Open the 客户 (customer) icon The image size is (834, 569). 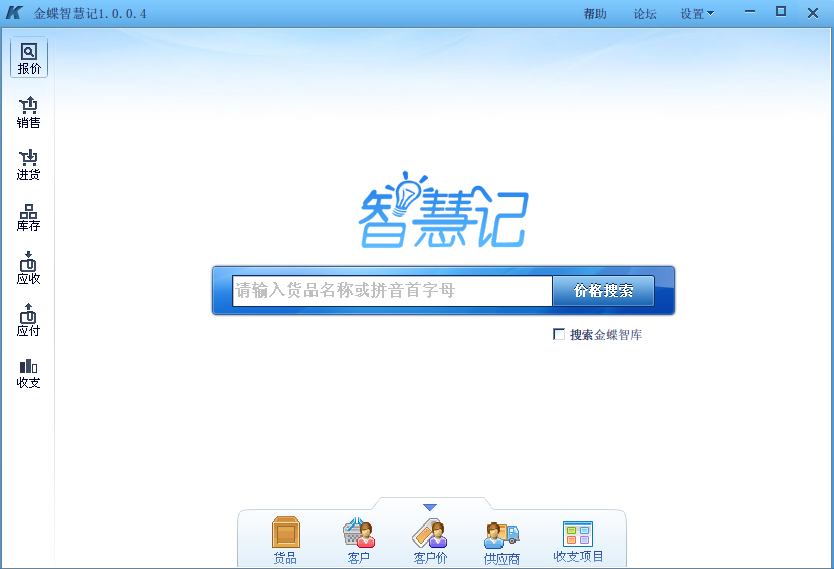click(358, 540)
